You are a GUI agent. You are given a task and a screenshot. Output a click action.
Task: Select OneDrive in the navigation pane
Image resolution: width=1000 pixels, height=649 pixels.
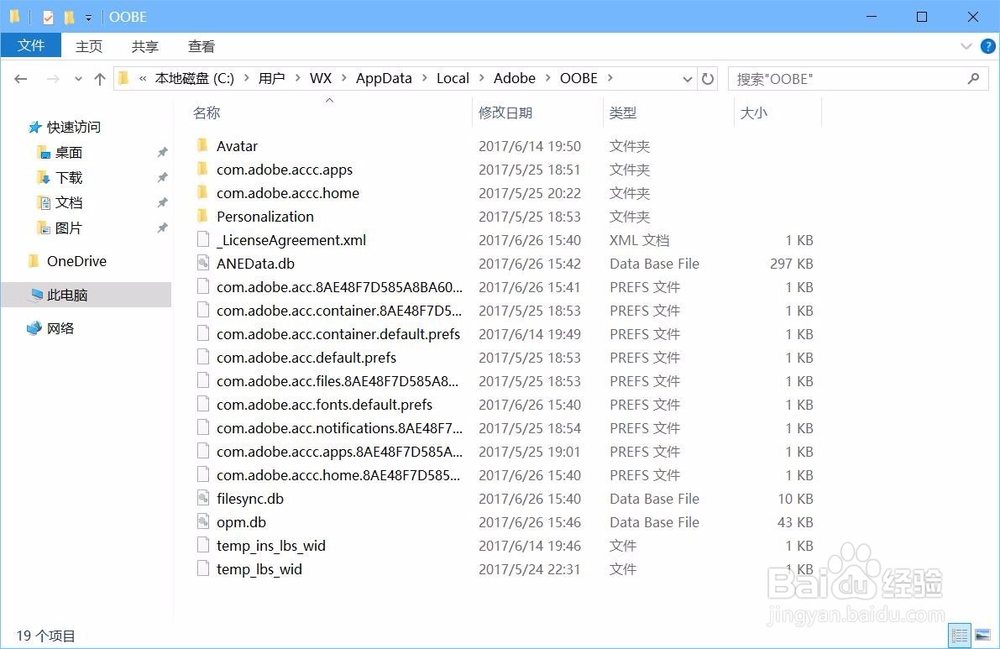(x=77, y=261)
